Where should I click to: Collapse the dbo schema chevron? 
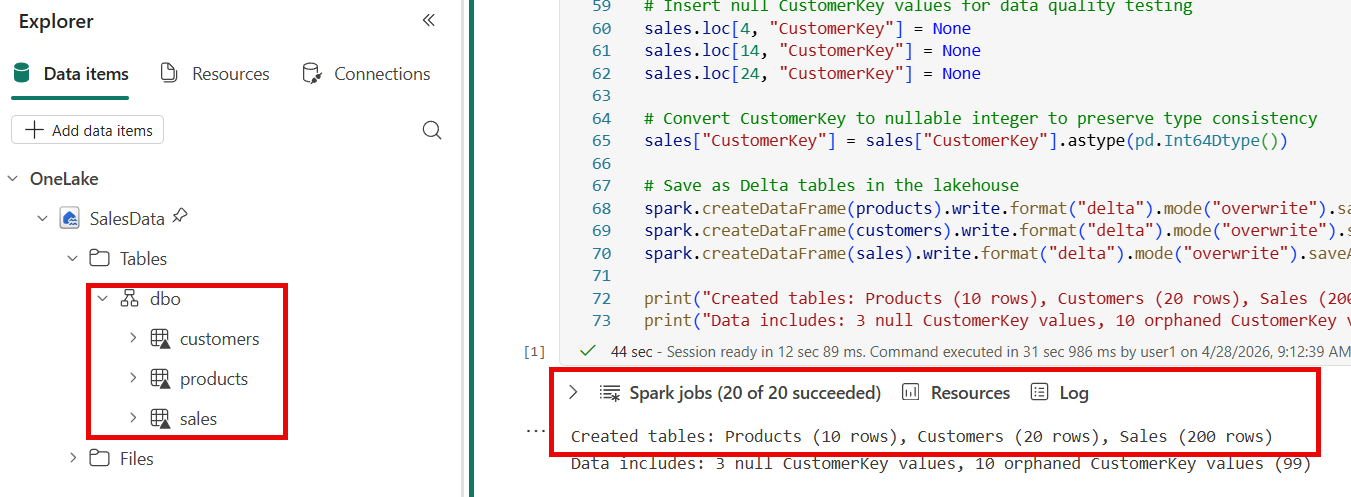(x=102, y=298)
